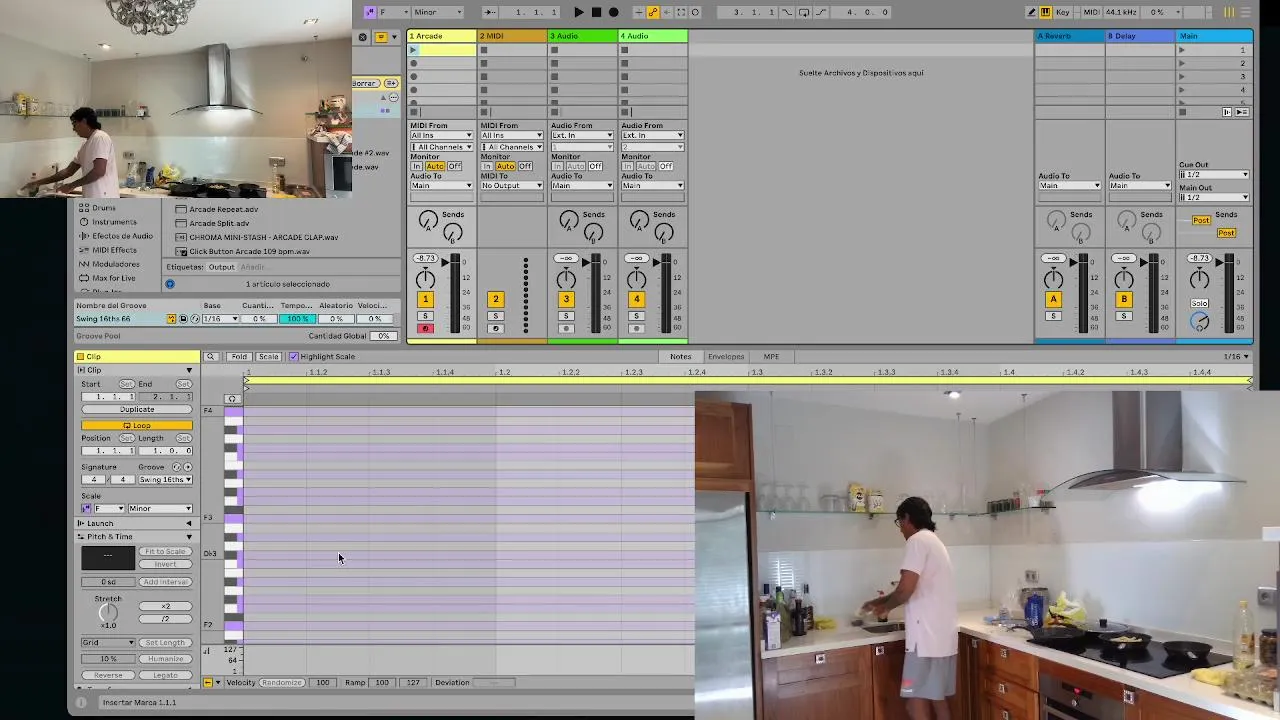This screenshot has width=1280, height=720.
Task: Open piano roll grid 1/16 dropdown
Action: [x=1236, y=357]
